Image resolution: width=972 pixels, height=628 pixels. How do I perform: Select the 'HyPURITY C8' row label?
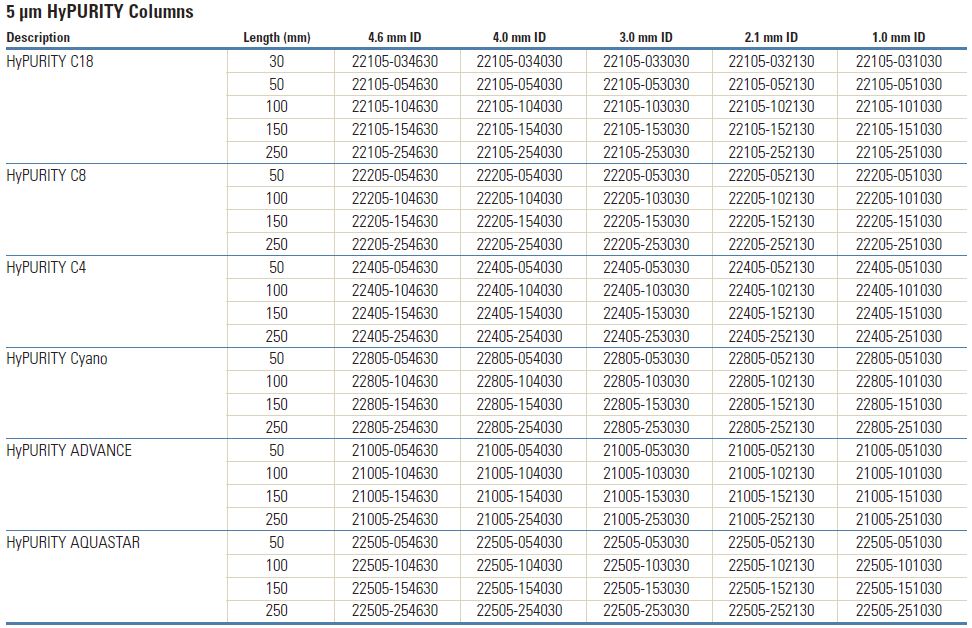pos(46,175)
